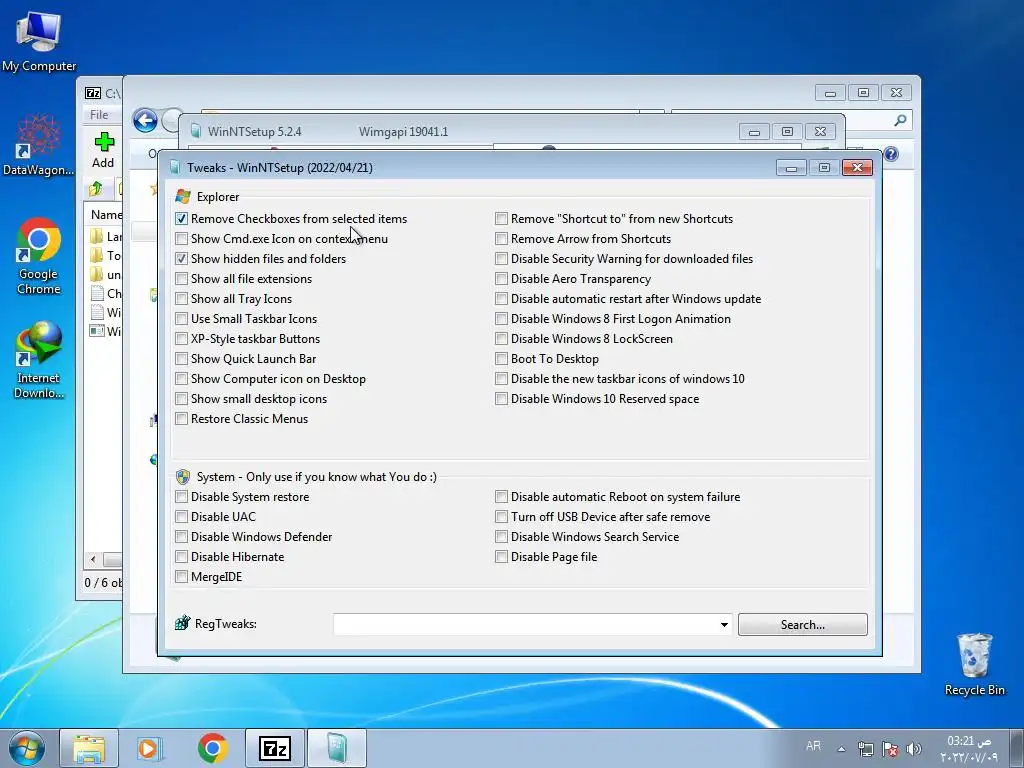Enable Disable UAC checkbox

(182, 517)
